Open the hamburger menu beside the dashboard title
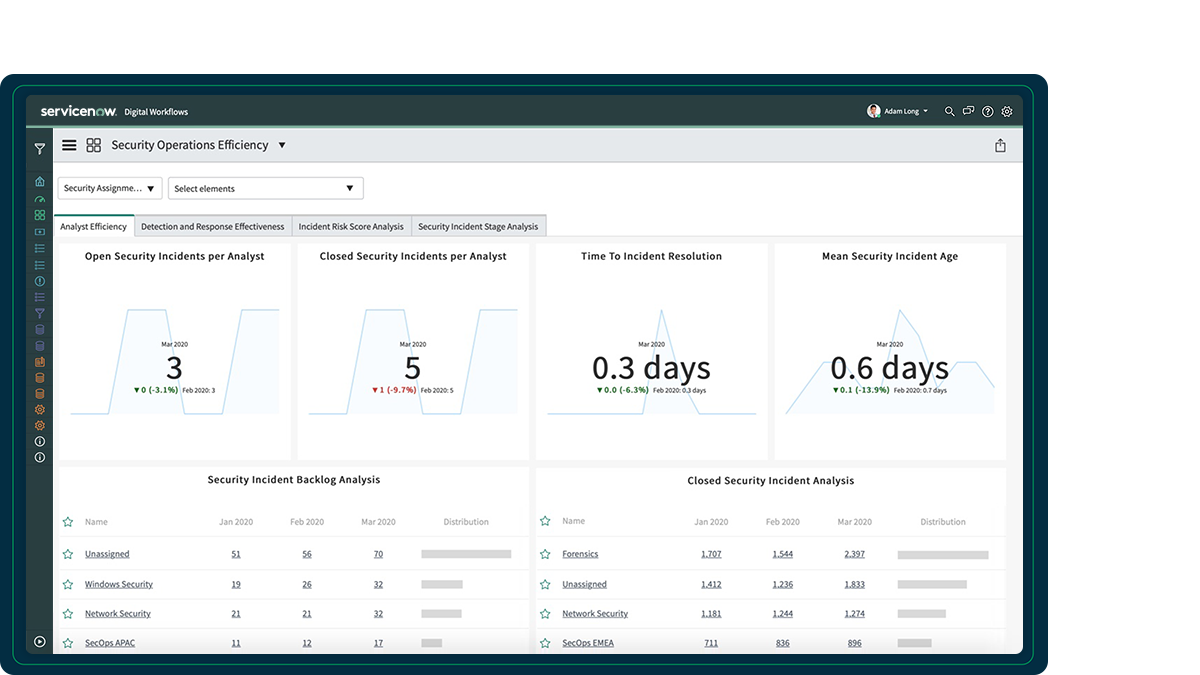 [69, 145]
